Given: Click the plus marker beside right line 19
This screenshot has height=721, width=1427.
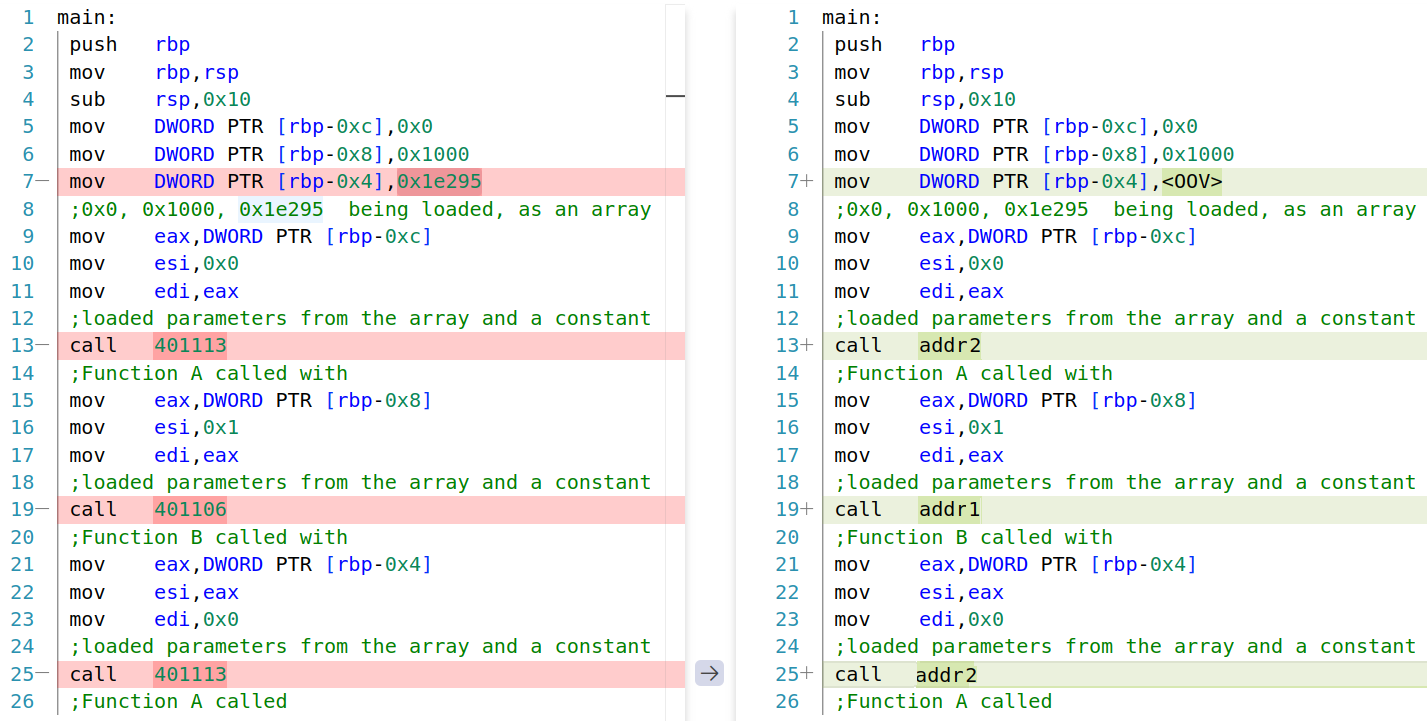Looking at the screenshot, I should point(807,510).
